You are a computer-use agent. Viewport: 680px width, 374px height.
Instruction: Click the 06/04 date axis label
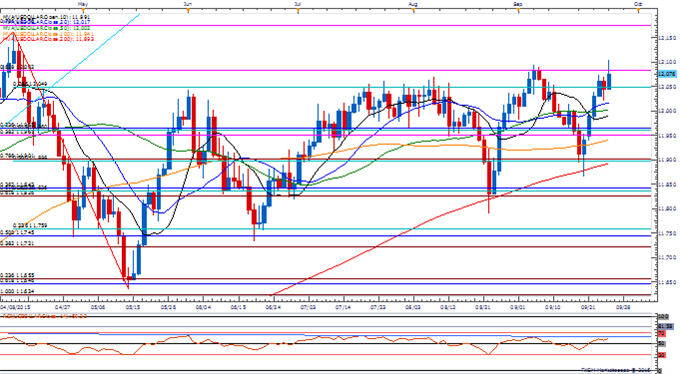[x=203, y=306]
